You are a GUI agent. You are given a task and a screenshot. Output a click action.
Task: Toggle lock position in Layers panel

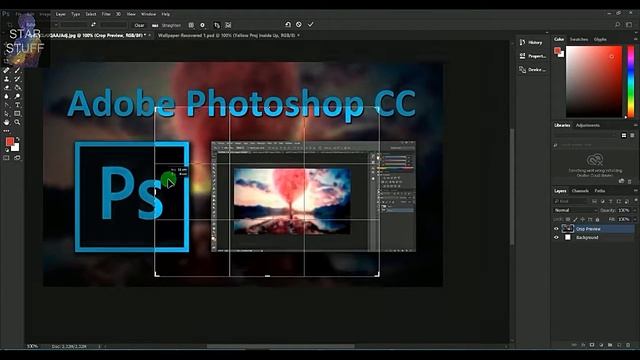[582, 220]
